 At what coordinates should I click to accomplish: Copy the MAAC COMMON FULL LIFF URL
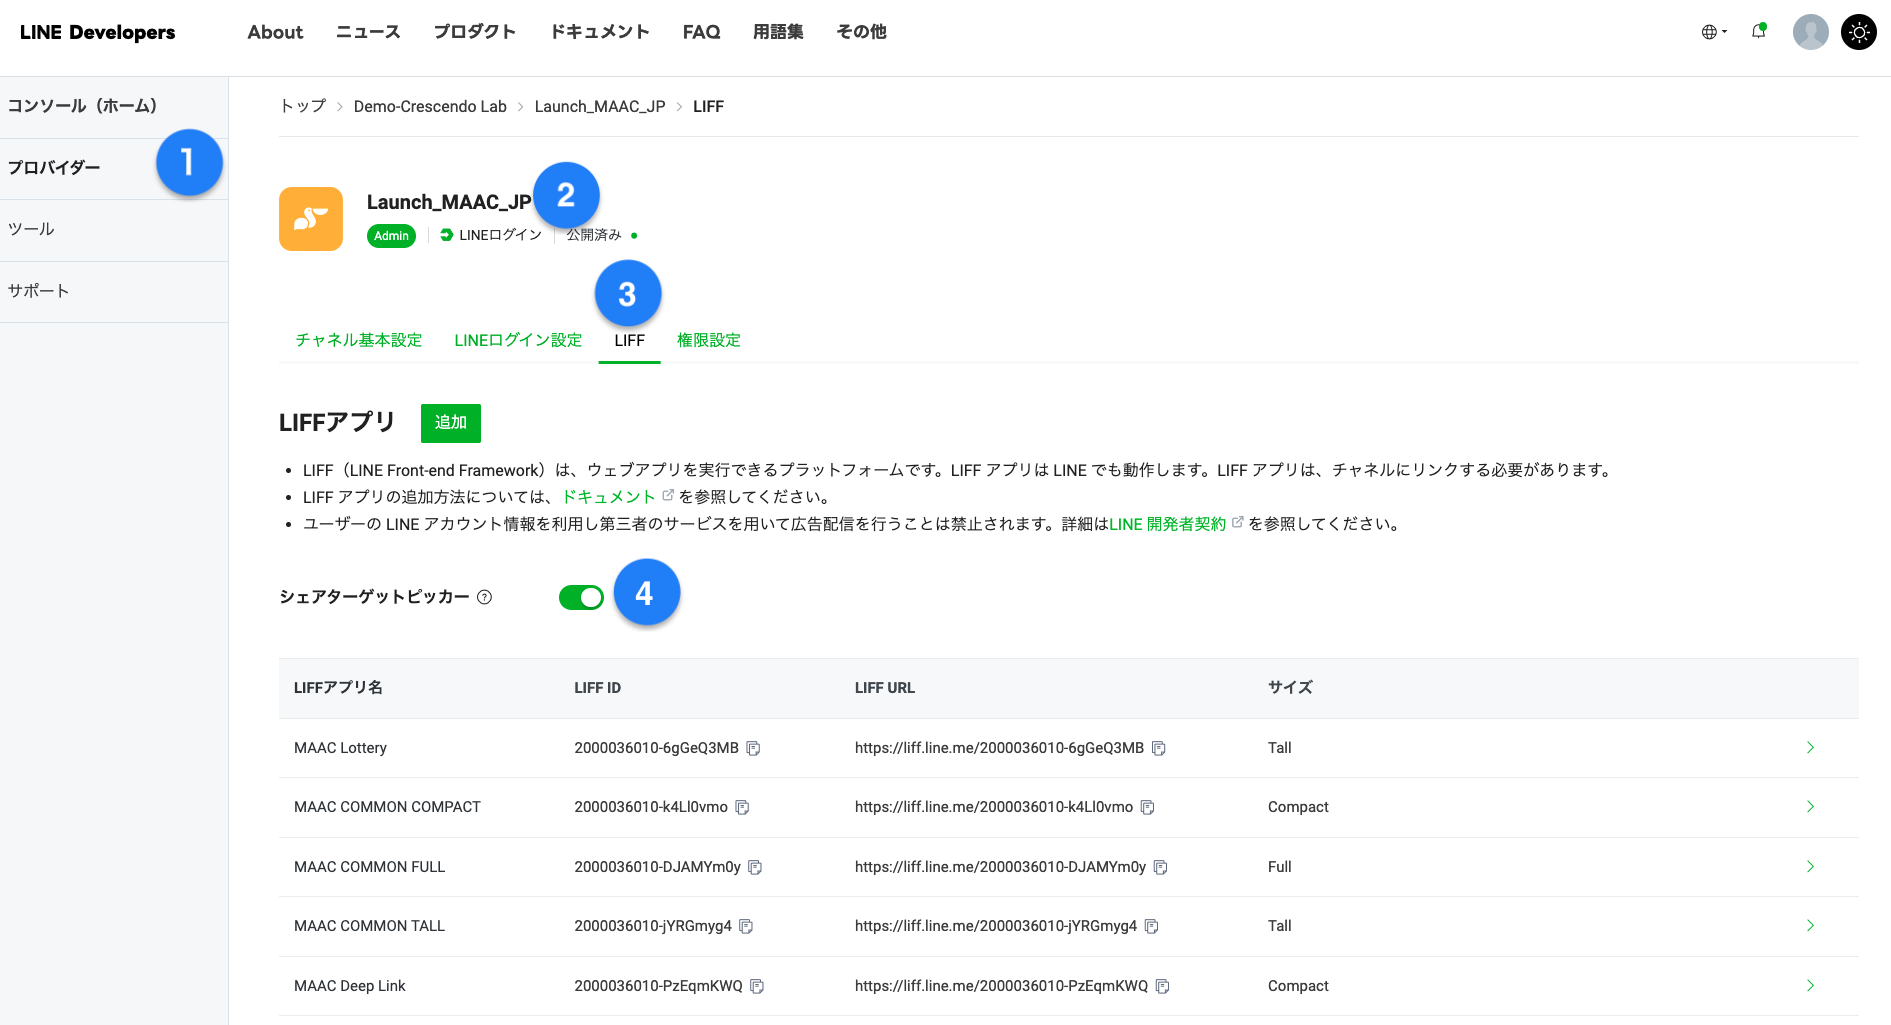pyautogui.click(x=1161, y=867)
